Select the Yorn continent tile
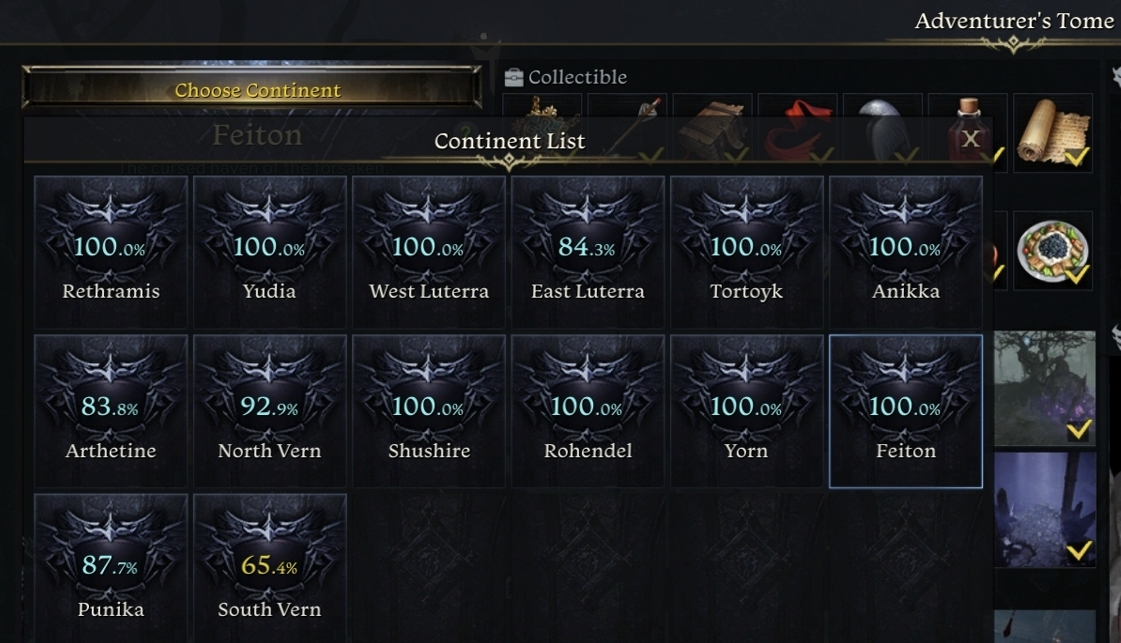 [746, 411]
